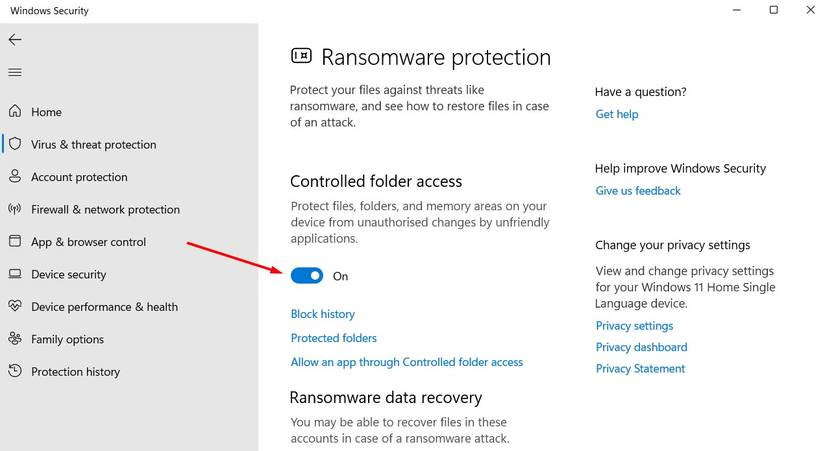Click the Device performance & health heart icon

point(15,307)
